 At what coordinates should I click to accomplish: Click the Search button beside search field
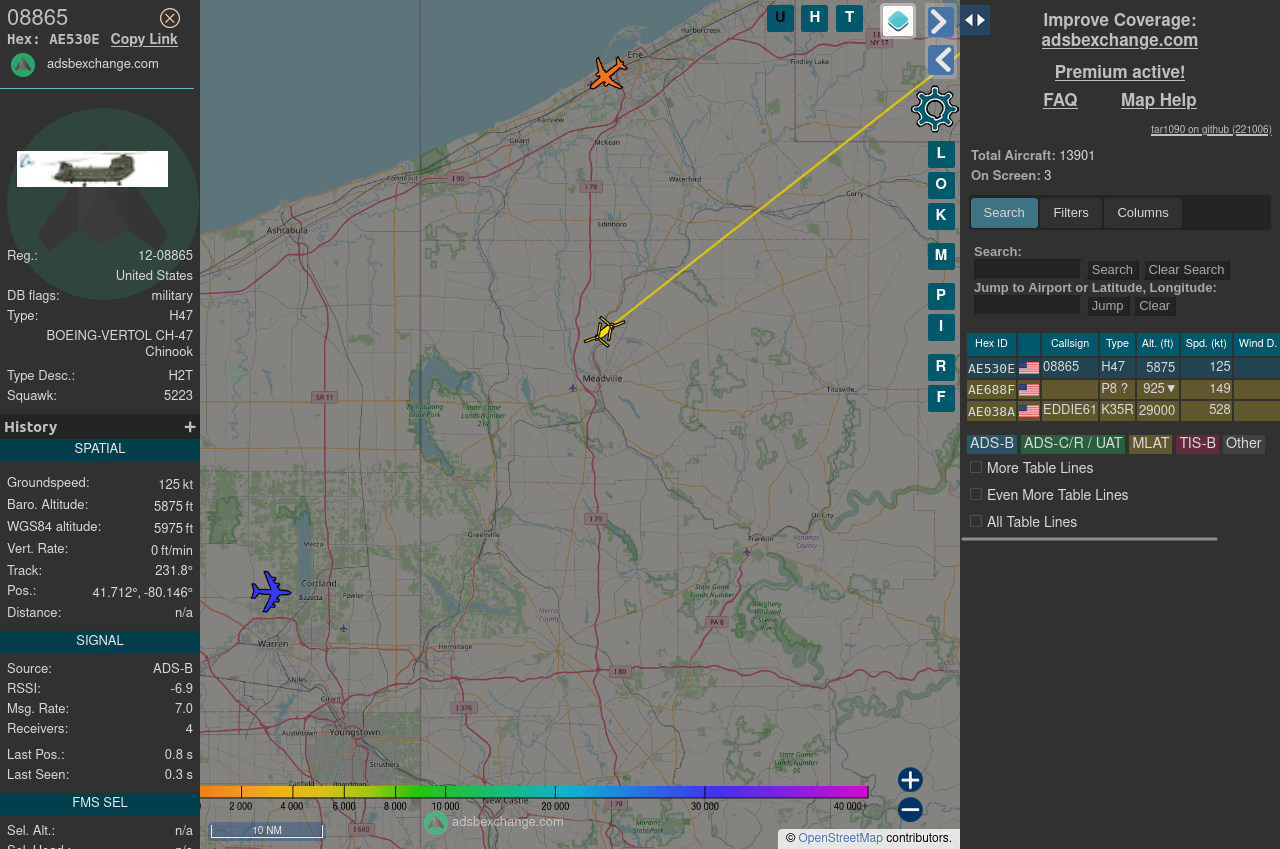click(1112, 270)
